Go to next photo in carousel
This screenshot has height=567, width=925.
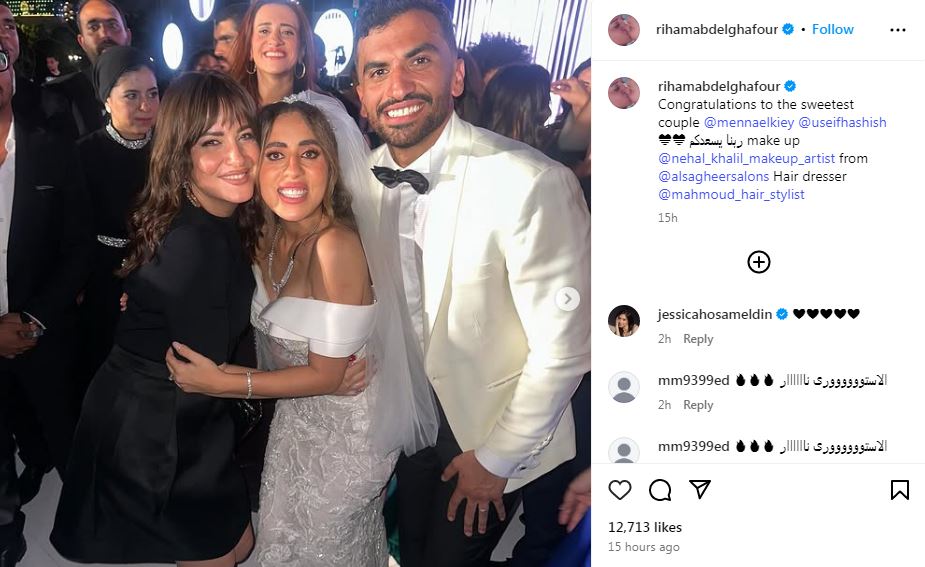[567, 298]
